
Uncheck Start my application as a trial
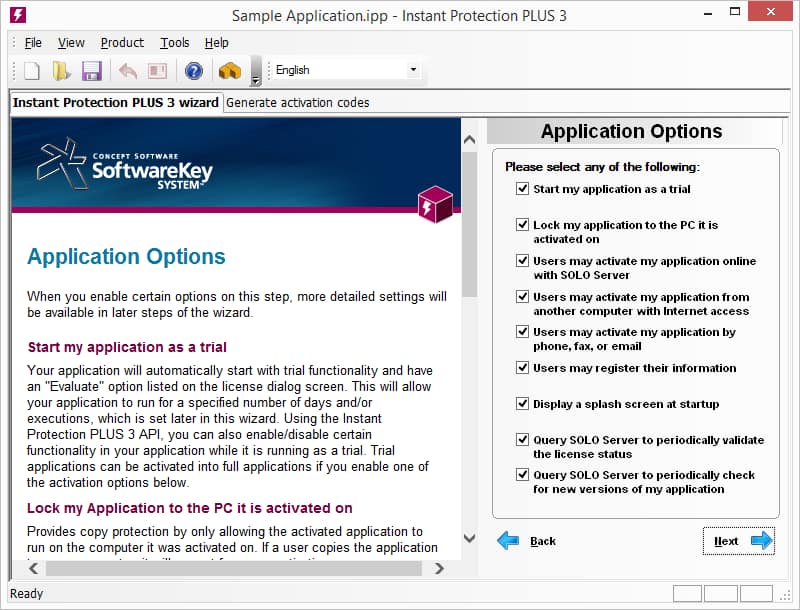[x=522, y=189]
